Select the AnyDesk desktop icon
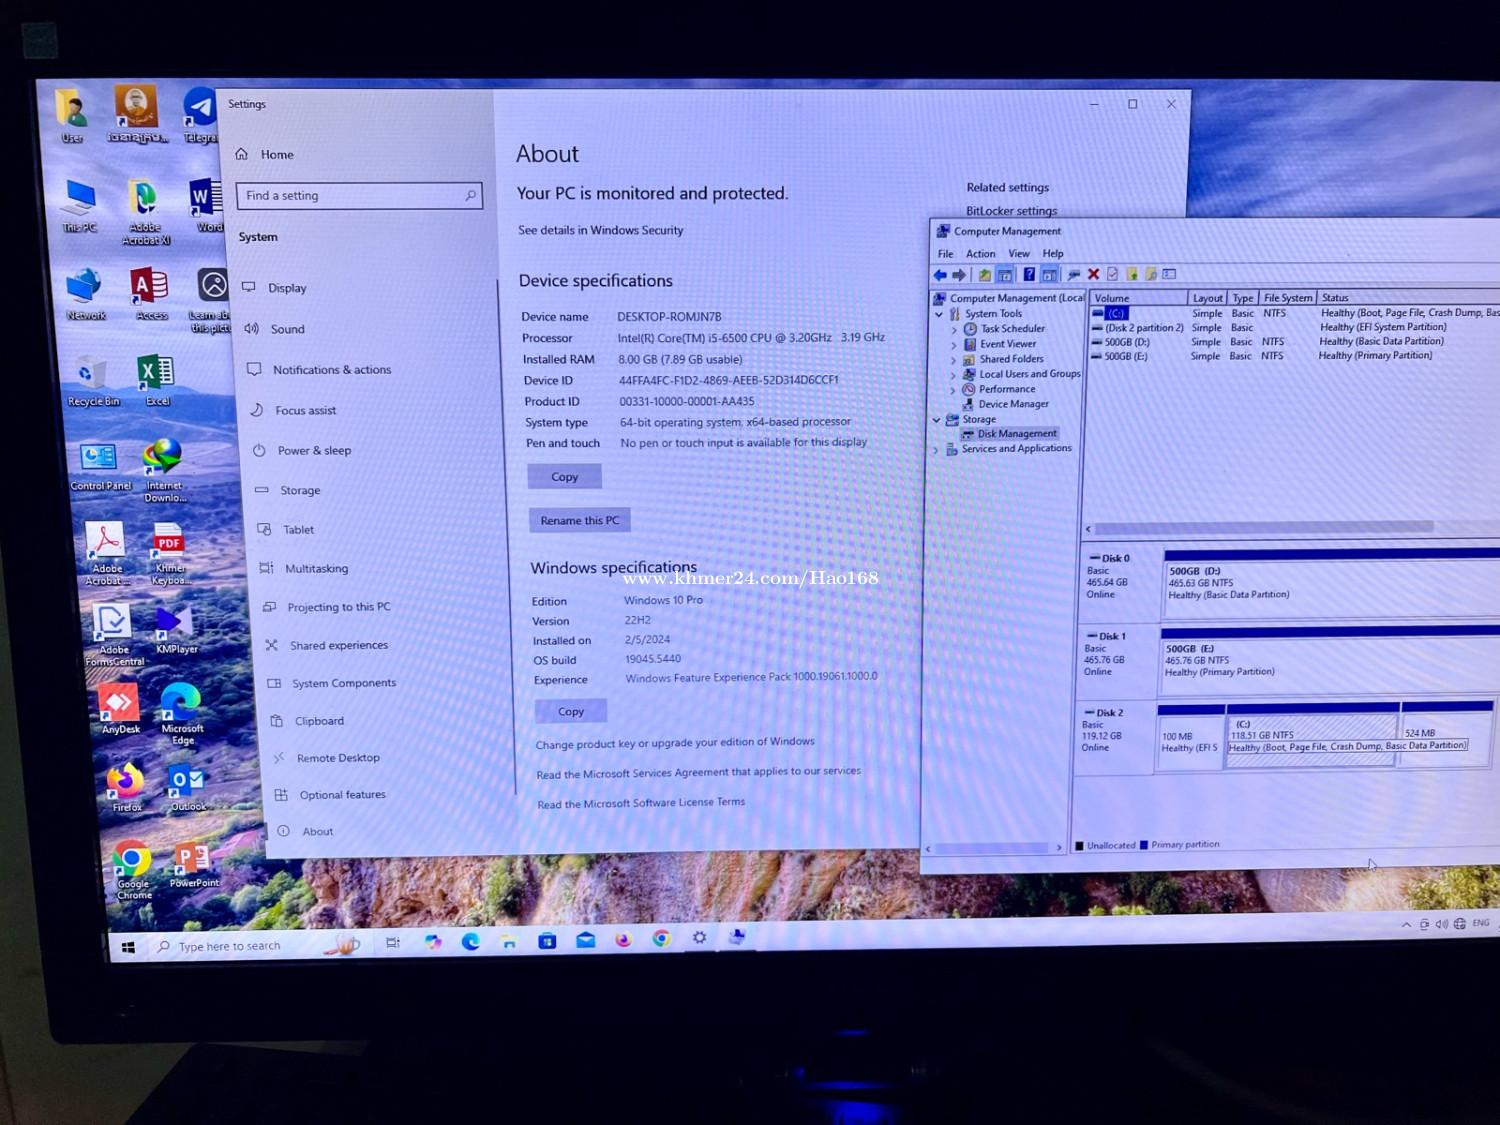The height and width of the screenshot is (1125, 1500). (119, 709)
